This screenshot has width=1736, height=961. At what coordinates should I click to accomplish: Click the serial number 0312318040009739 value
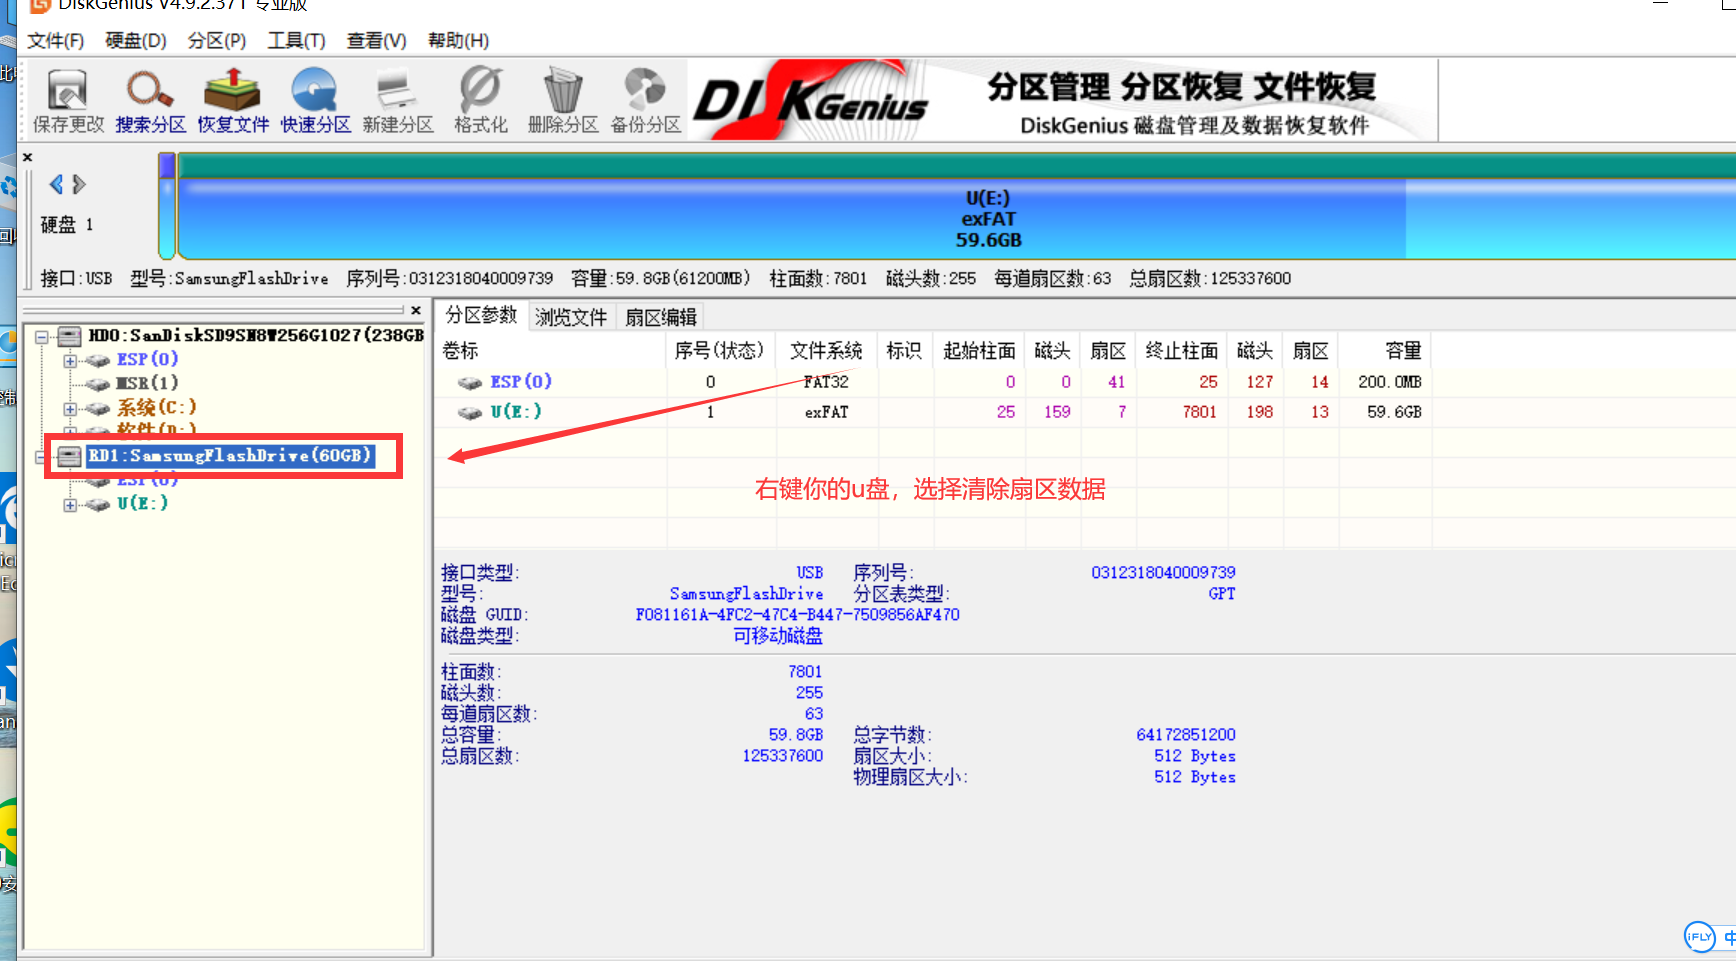pyautogui.click(x=1164, y=573)
